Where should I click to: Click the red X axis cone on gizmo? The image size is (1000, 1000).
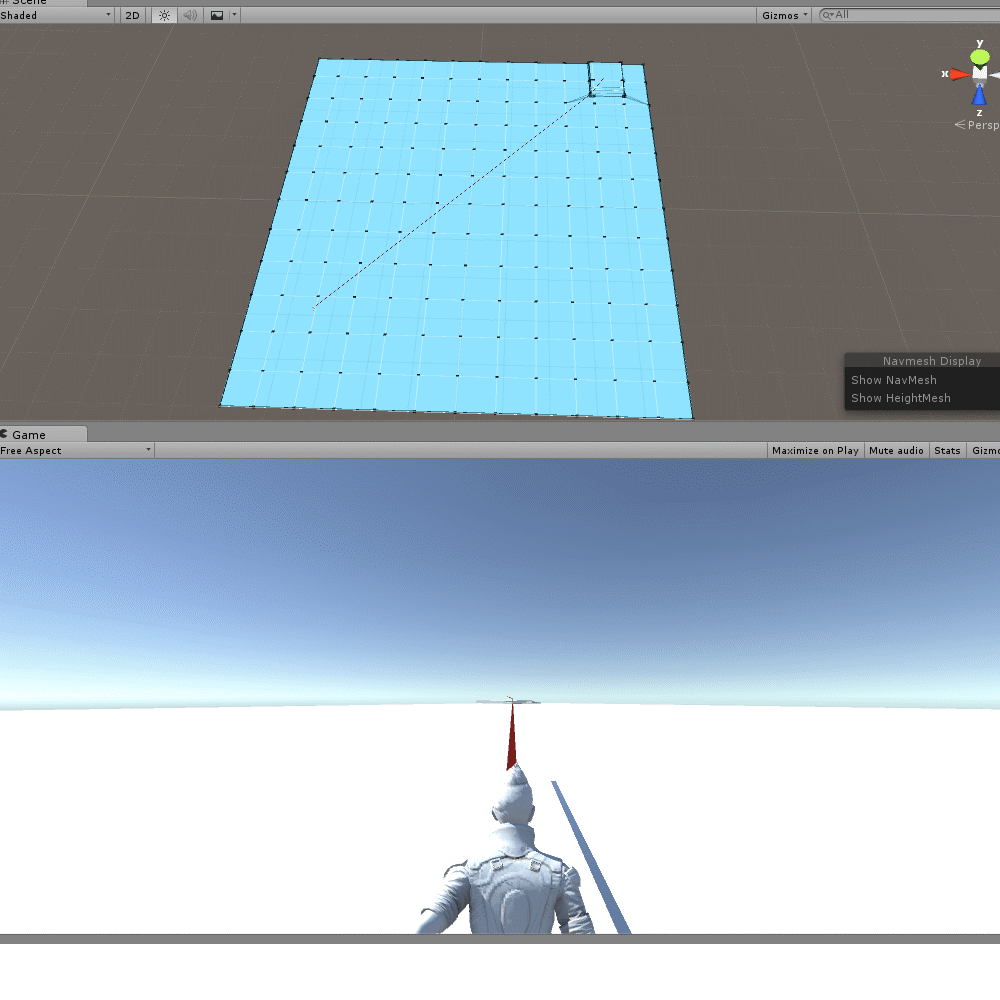960,75
